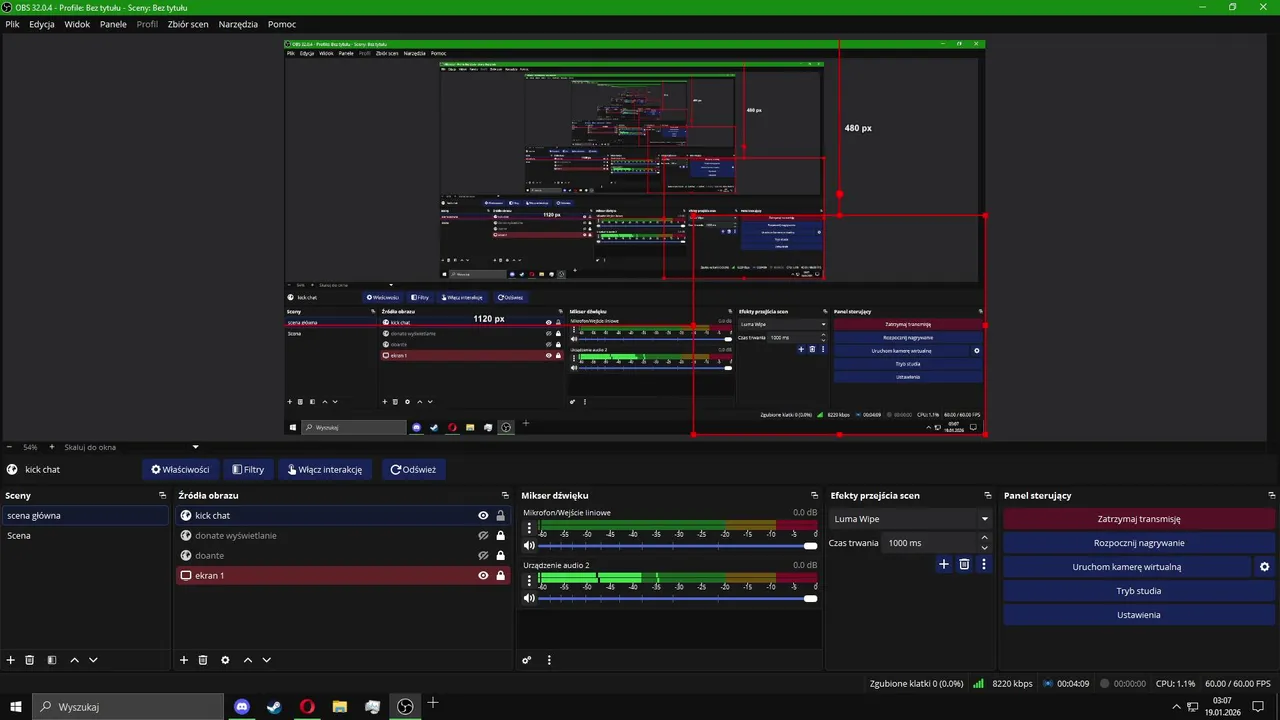Open the Pomoc menu
1280x720 pixels.
click(x=282, y=24)
